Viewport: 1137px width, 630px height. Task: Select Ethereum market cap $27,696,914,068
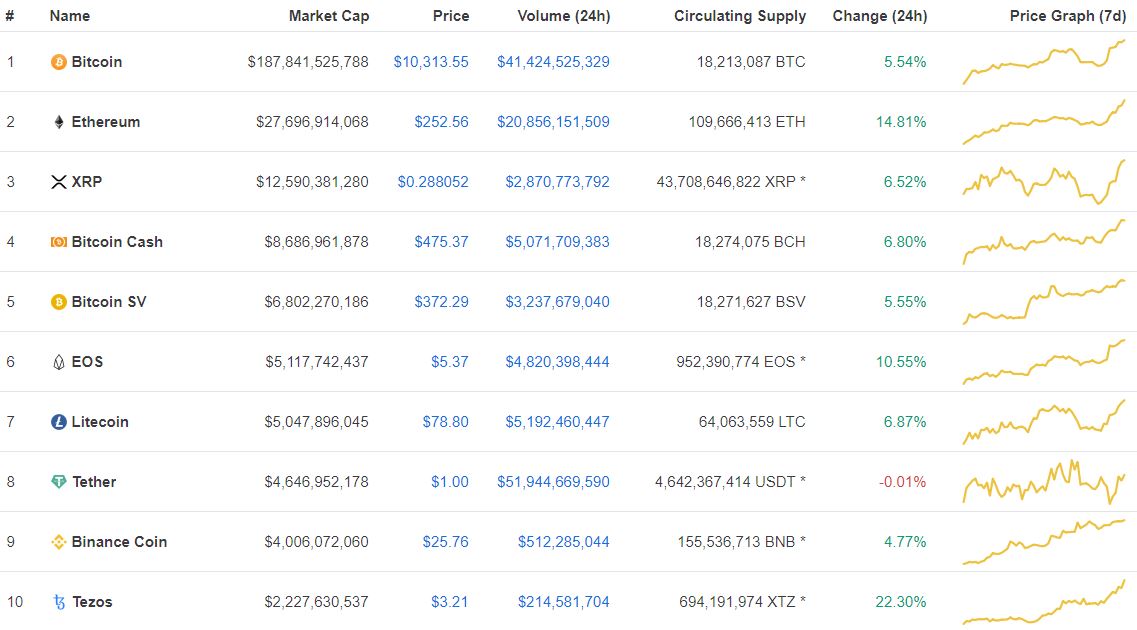313,122
